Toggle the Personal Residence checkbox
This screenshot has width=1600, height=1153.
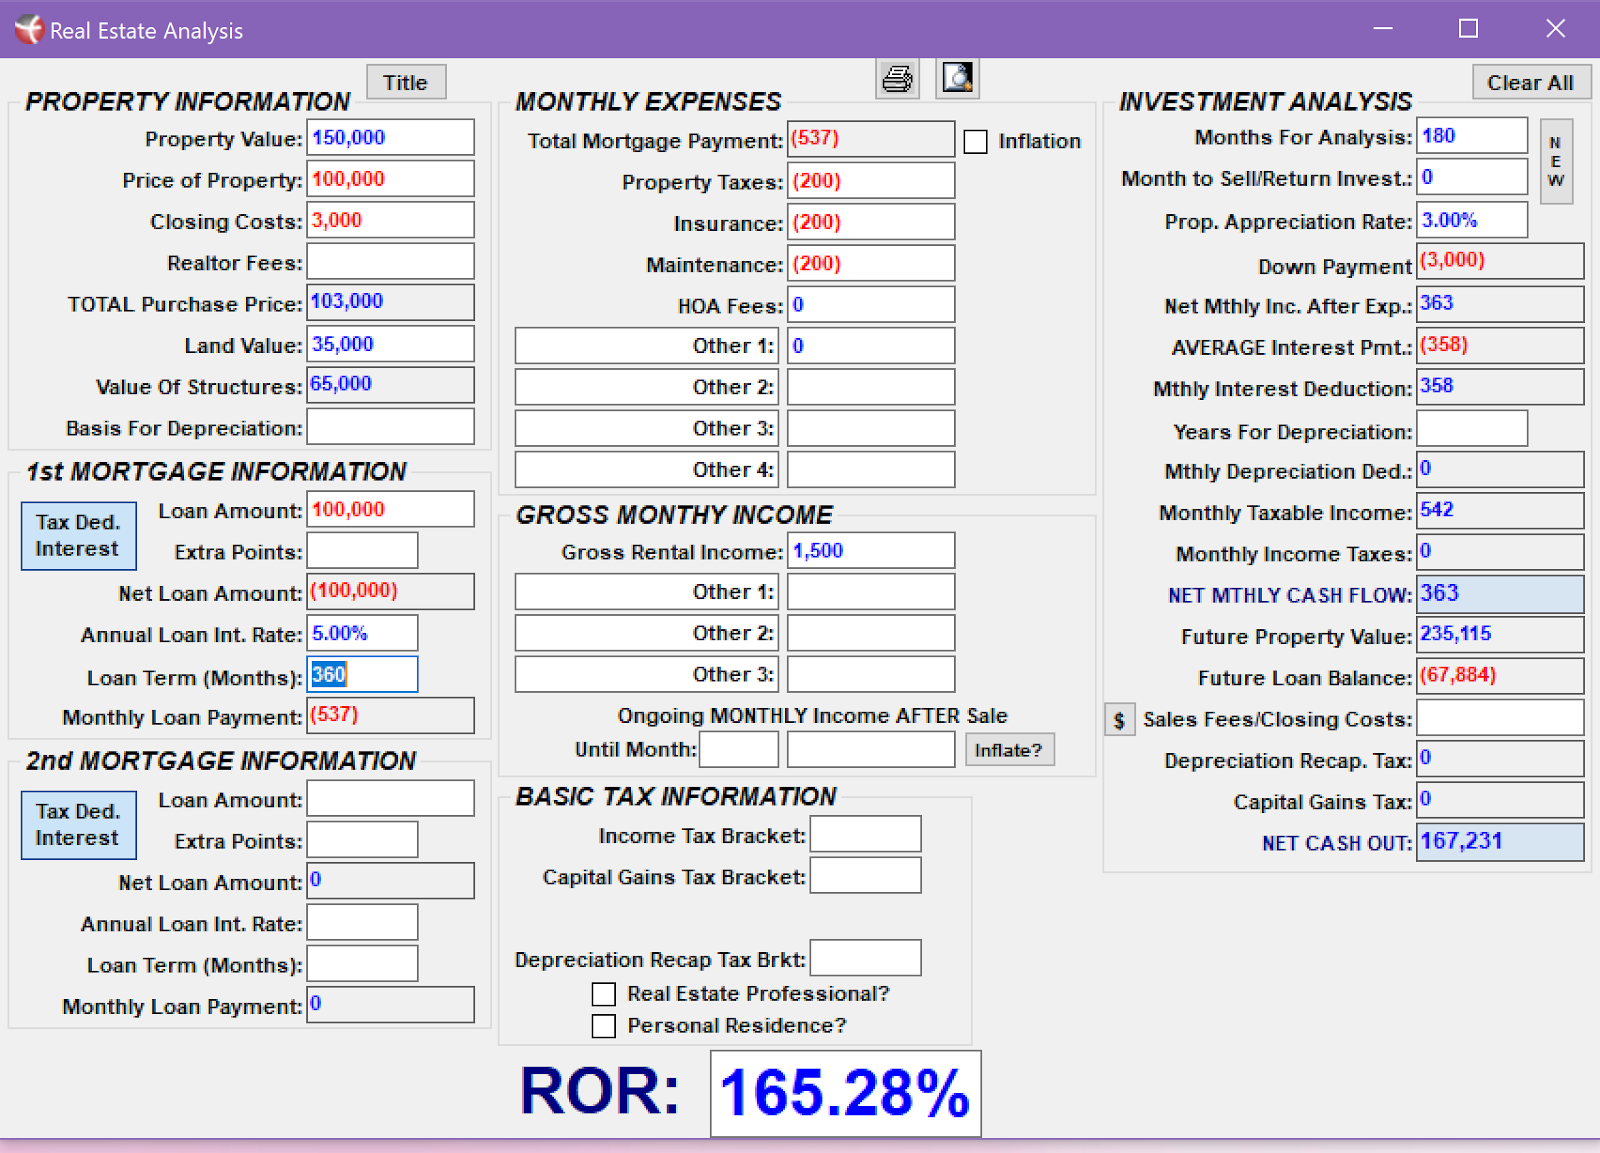tap(603, 1026)
